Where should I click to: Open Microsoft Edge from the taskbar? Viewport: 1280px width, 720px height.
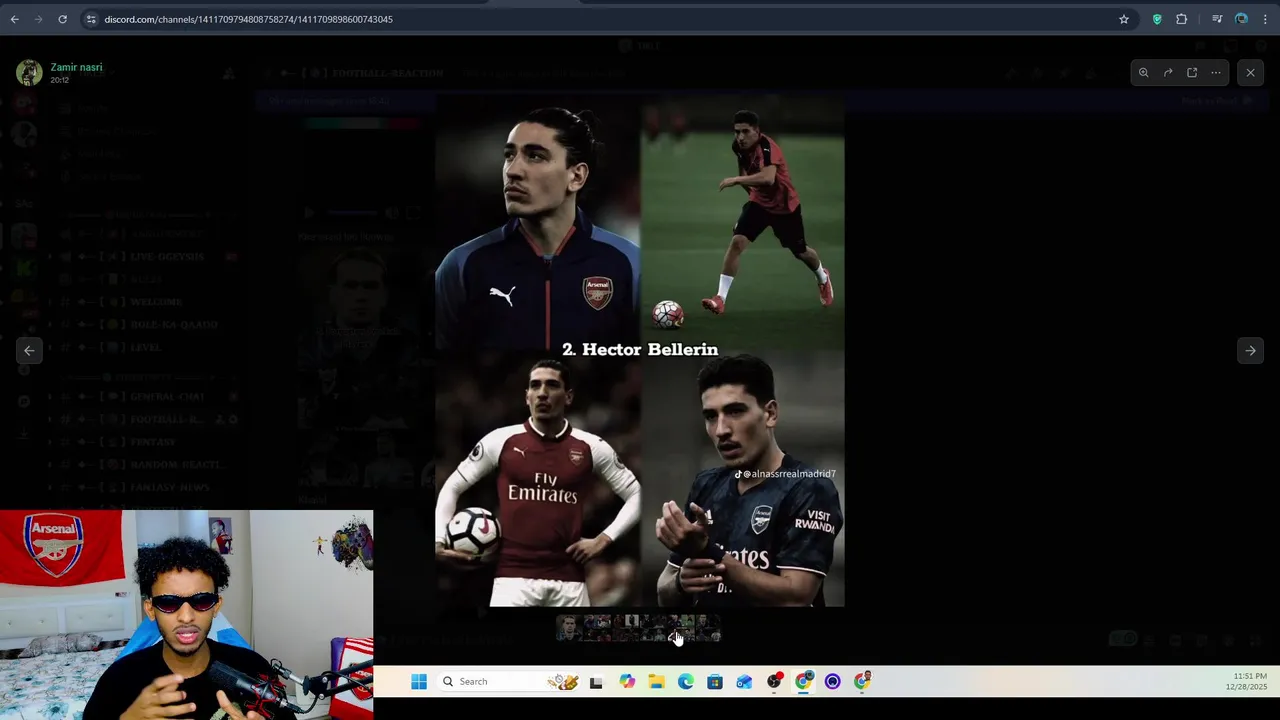point(686,682)
